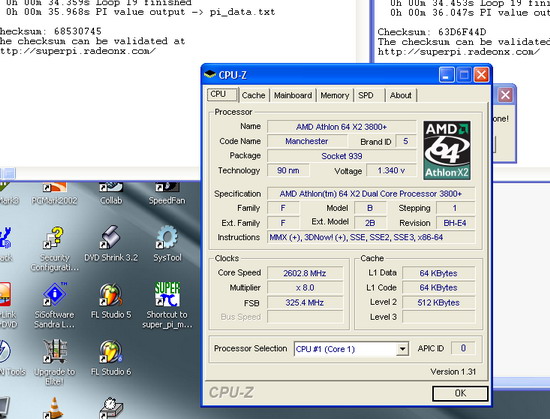This screenshot has width=550, height=419.
Task: Click the processor Name field
Action: click(x=342, y=127)
